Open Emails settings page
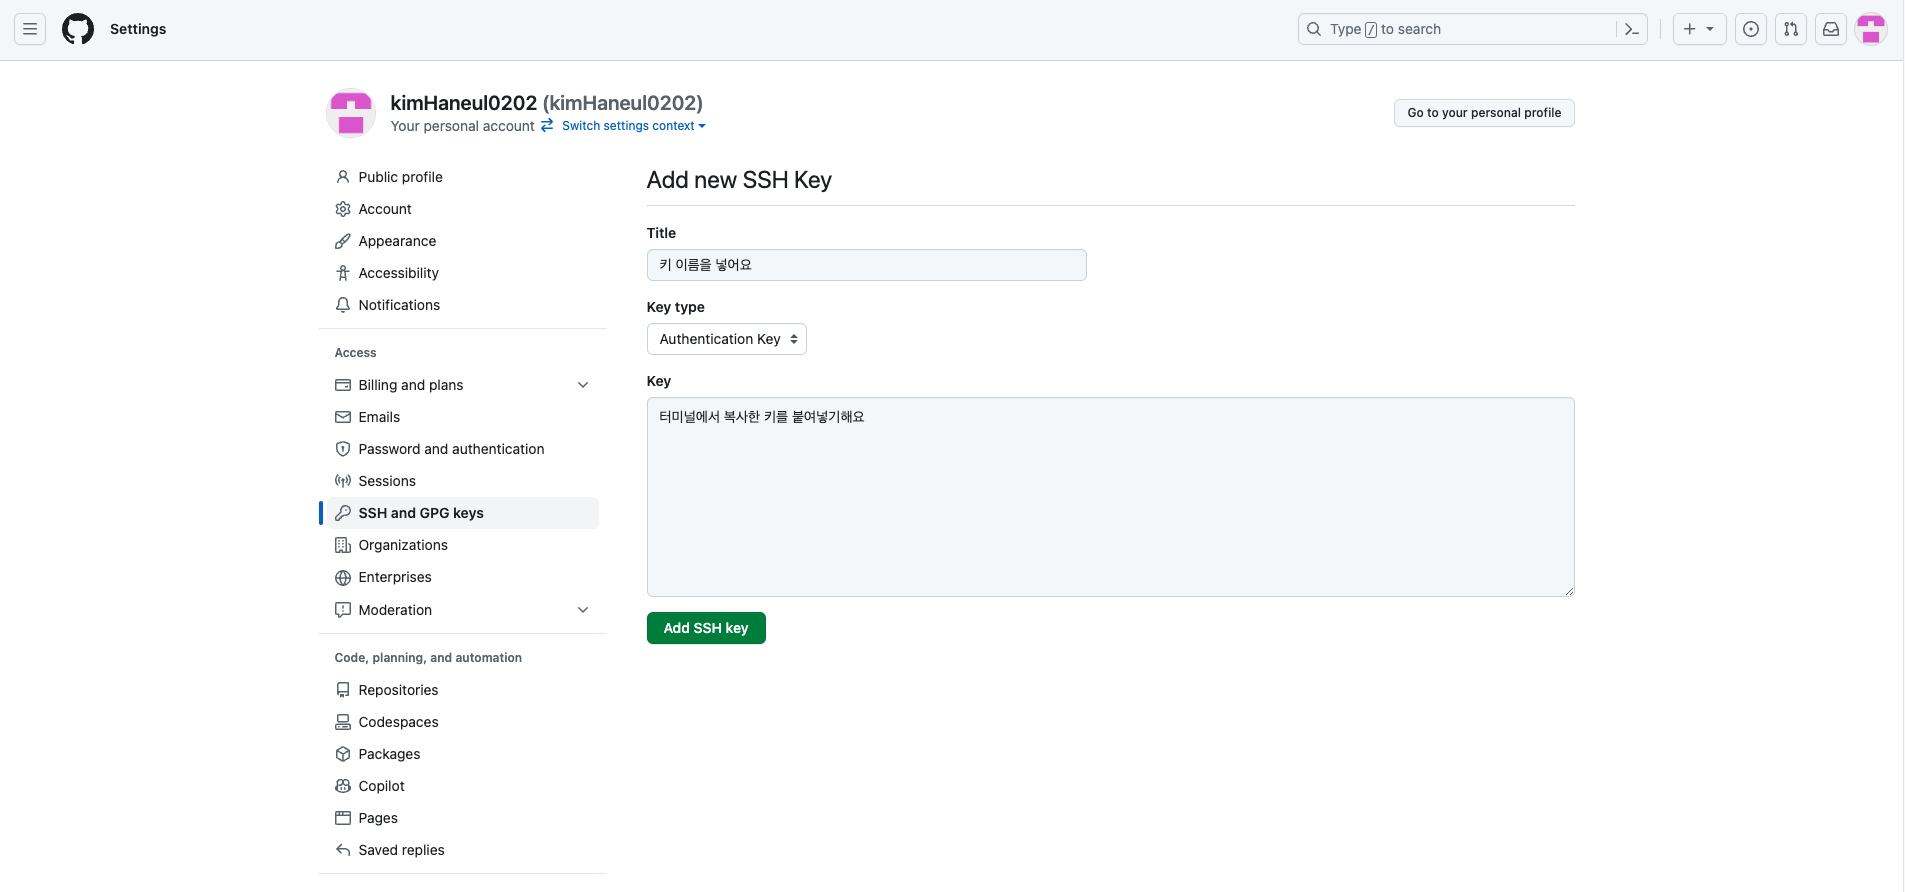Viewport: 1905px width, 892px height. click(463, 417)
